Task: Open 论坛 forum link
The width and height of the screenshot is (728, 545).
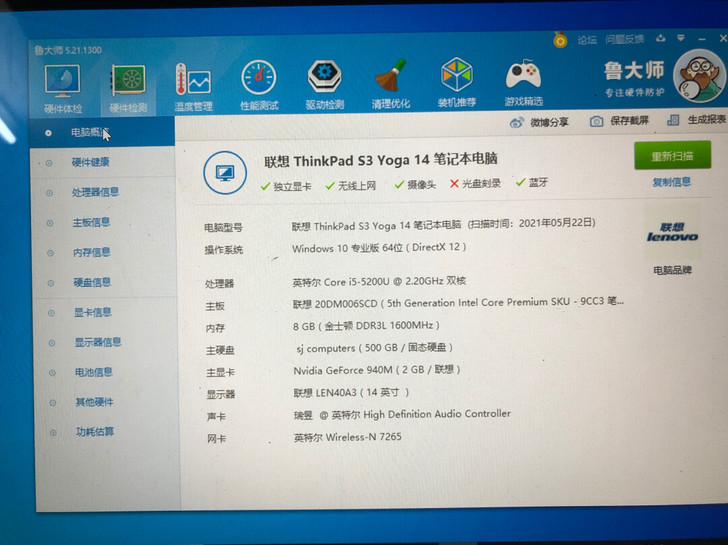Action: point(587,40)
